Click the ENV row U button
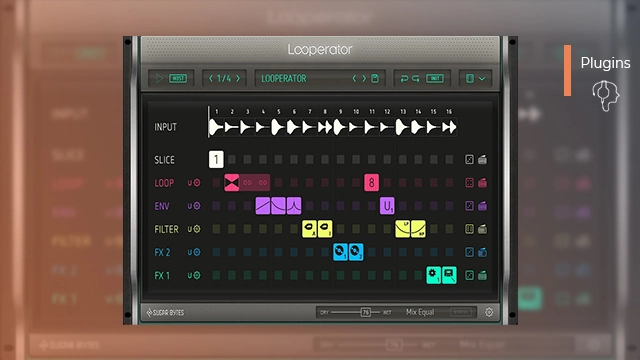This screenshot has height=360, width=640. (189, 206)
